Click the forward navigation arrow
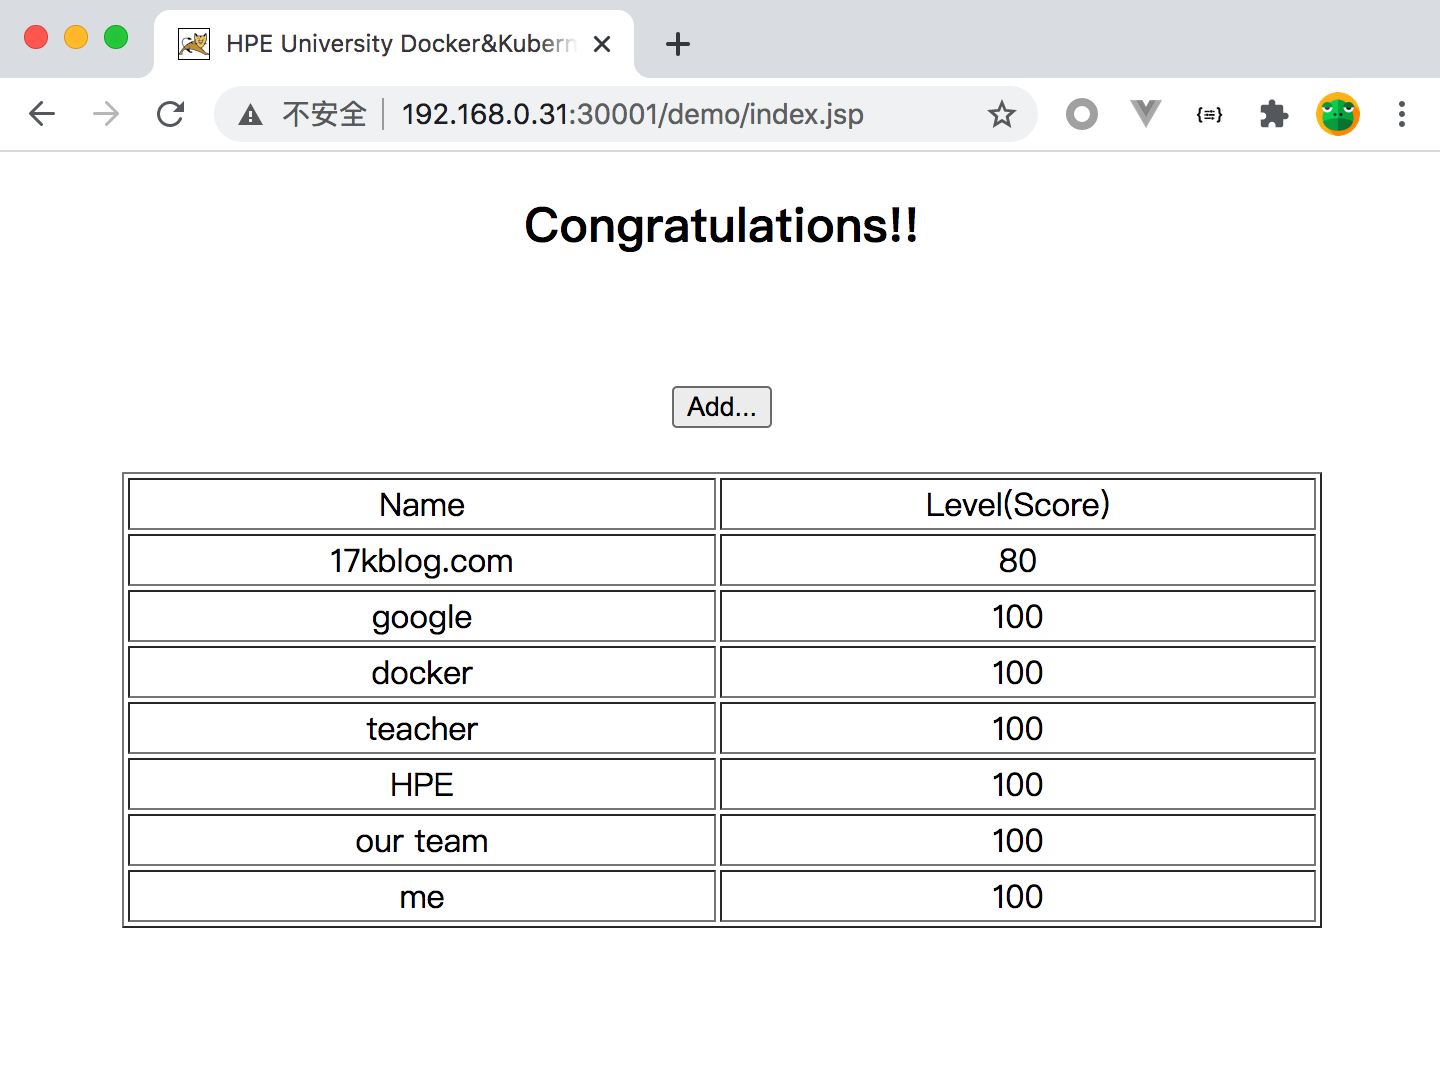Screen dimensions: 1440x1082 pos(106,114)
